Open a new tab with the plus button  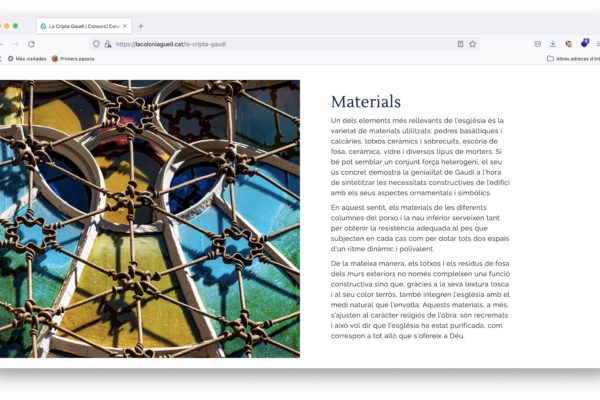141,26
